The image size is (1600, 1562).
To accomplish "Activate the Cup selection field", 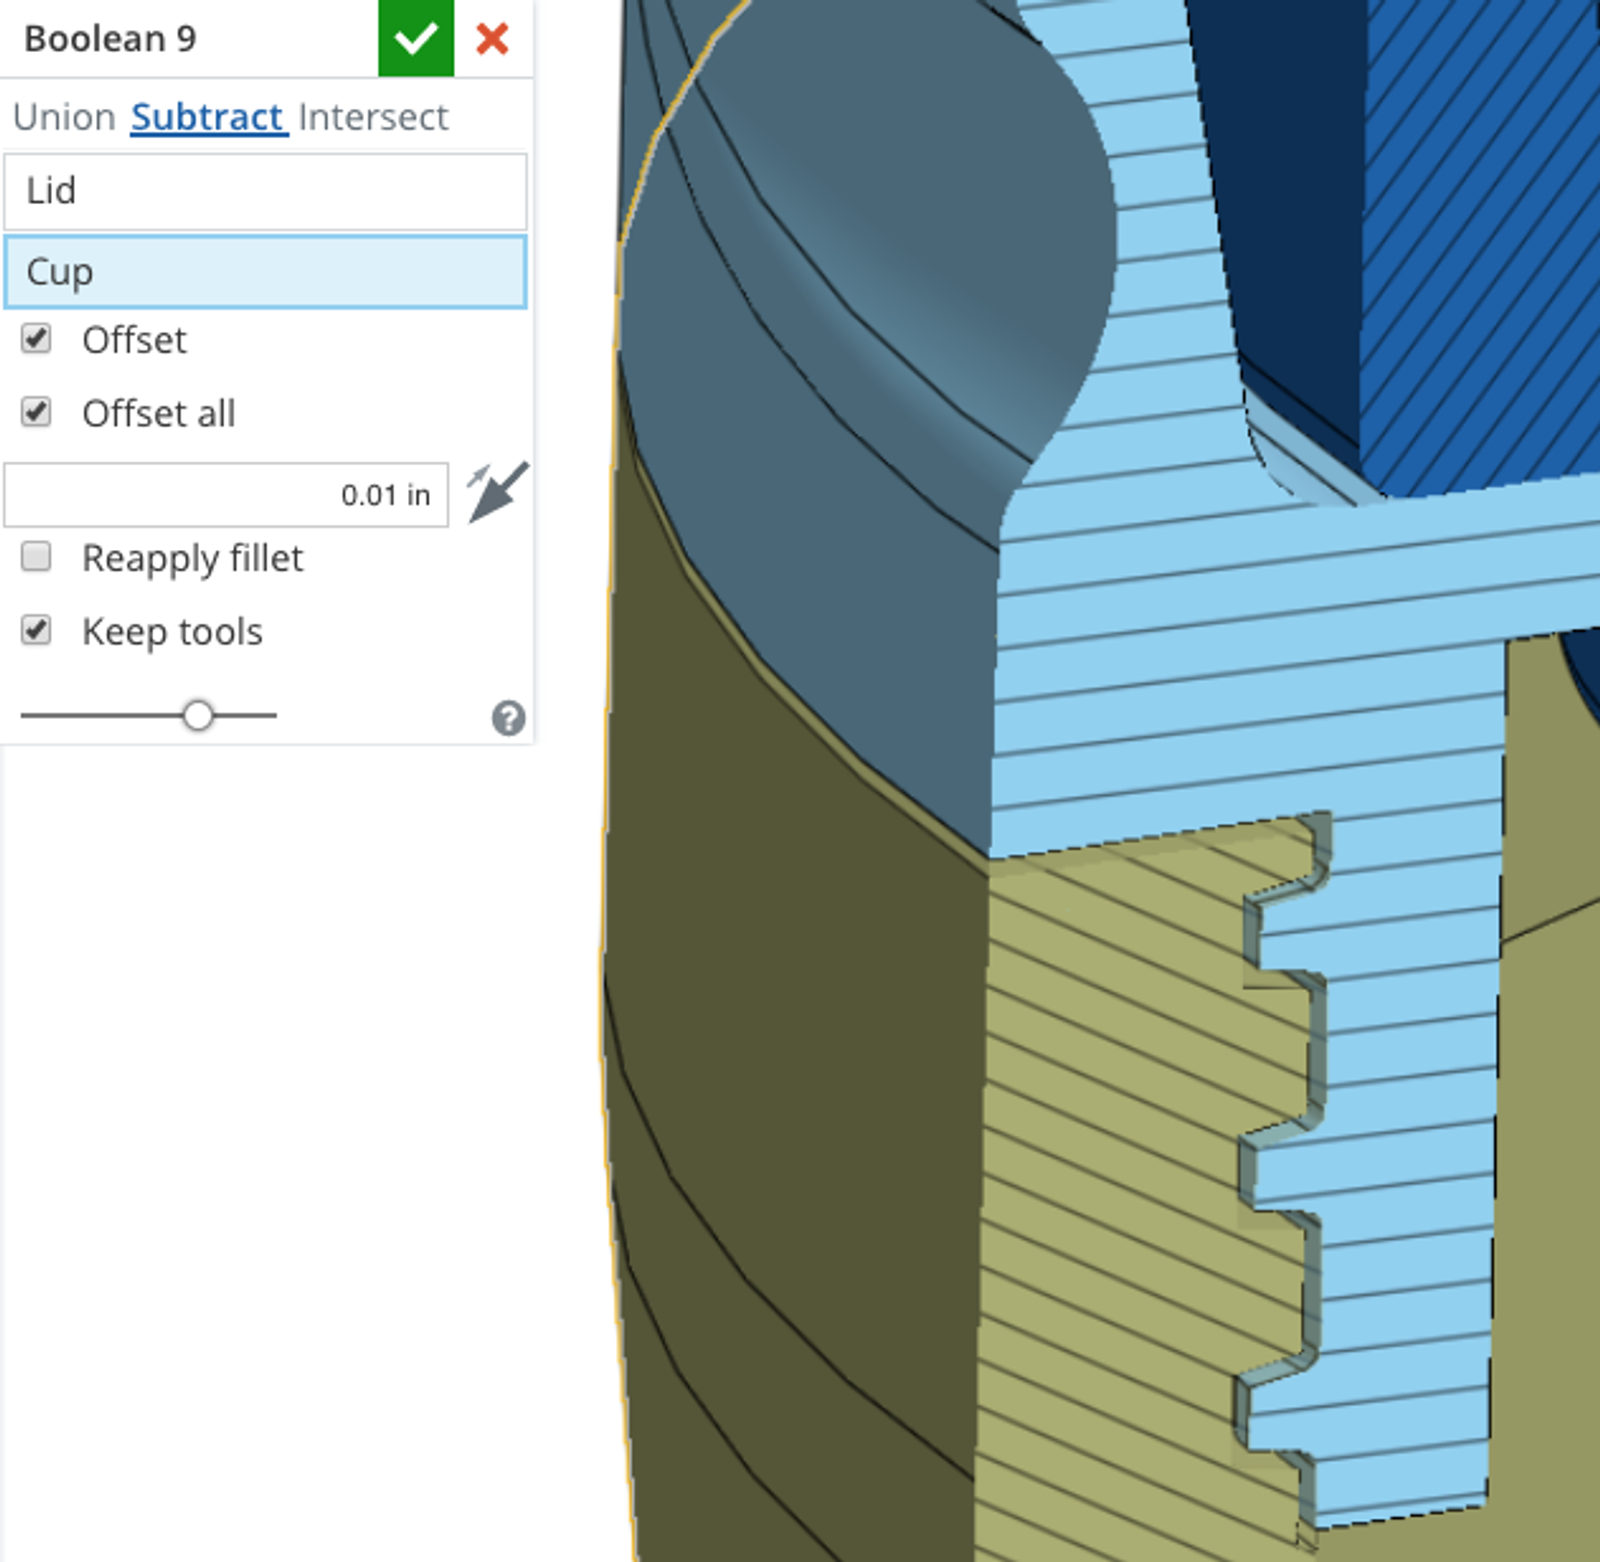I will (x=265, y=271).
